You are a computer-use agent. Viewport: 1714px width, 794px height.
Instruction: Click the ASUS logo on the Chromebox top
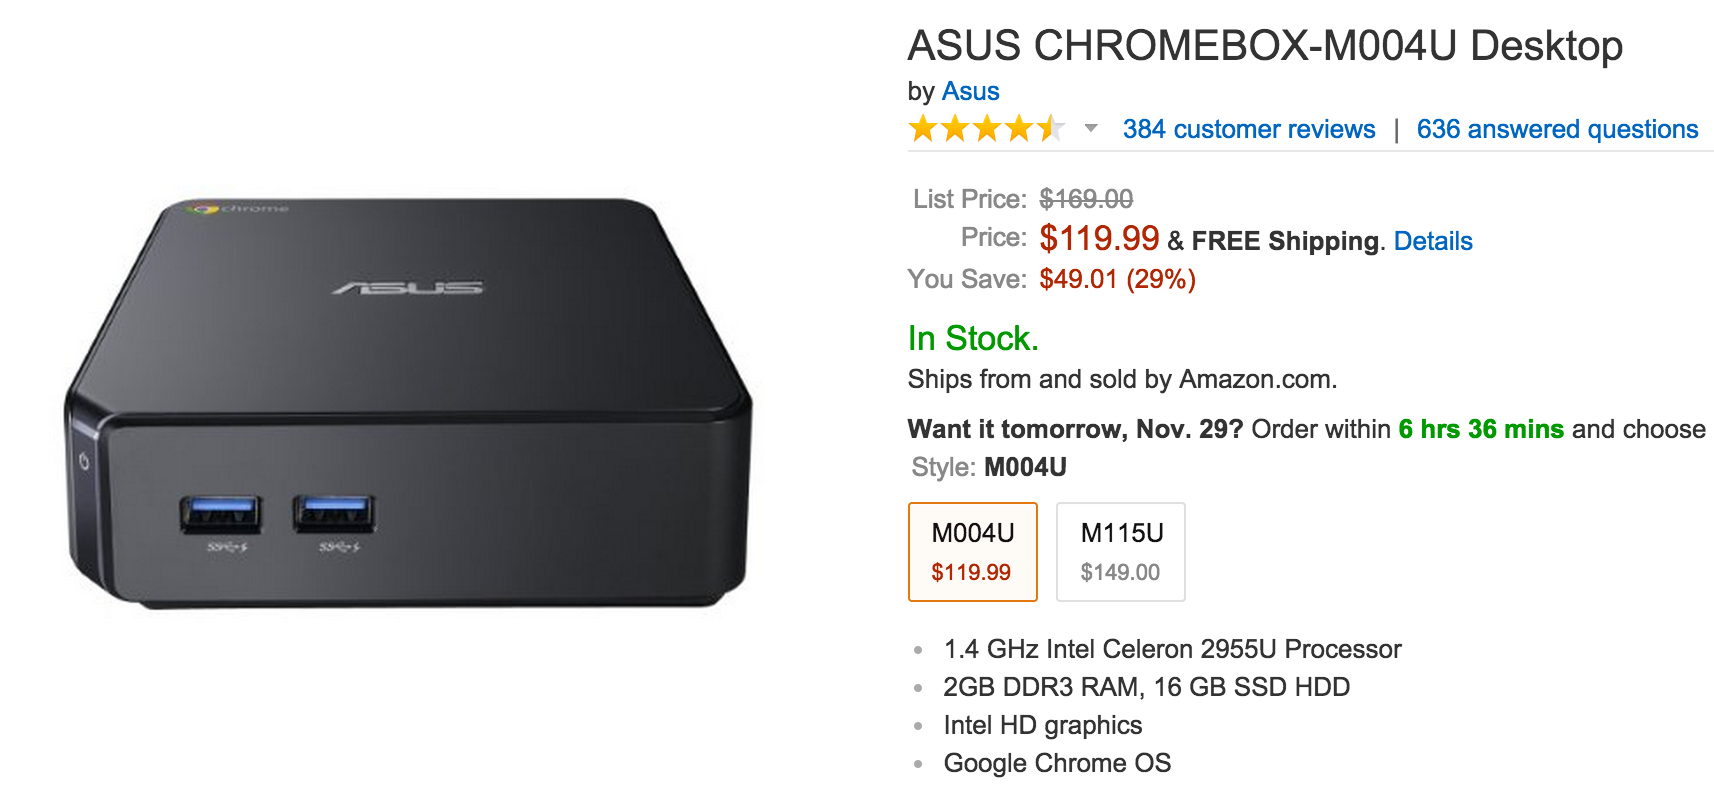pyautogui.click(x=407, y=288)
